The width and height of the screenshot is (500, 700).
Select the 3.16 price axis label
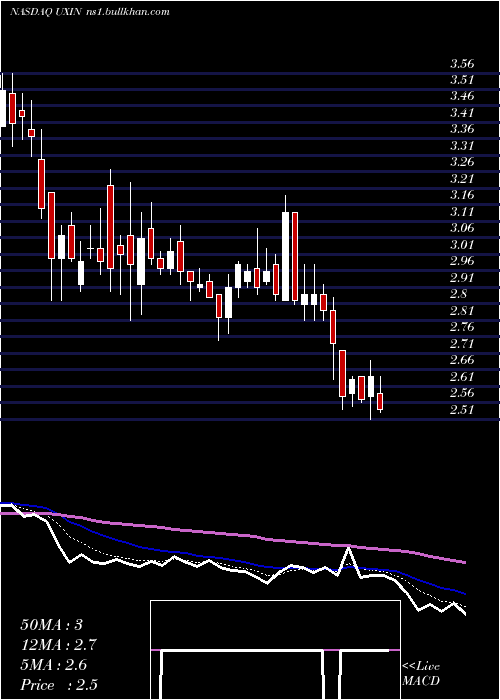[x=462, y=196]
